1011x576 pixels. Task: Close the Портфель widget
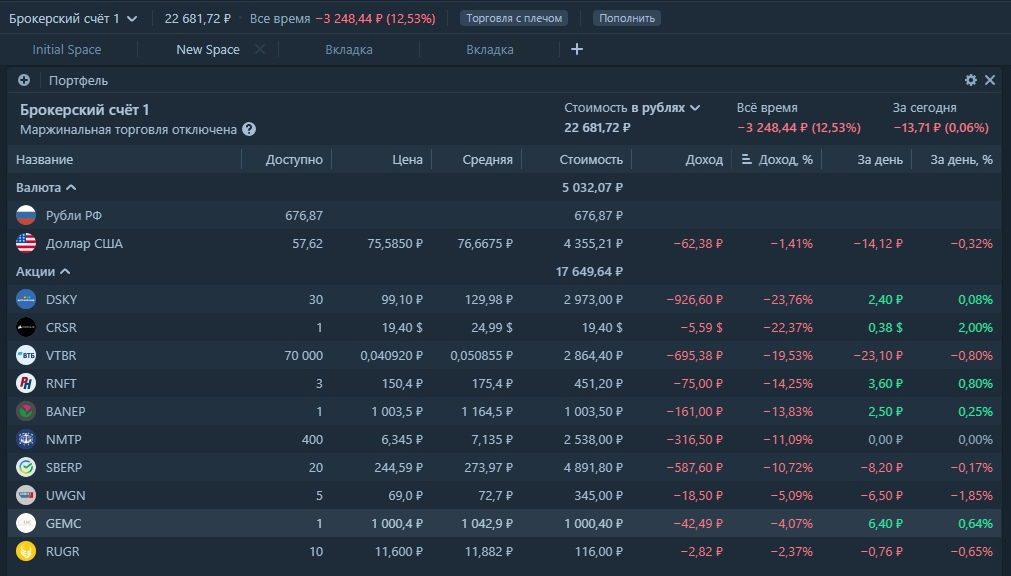click(x=990, y=80)
